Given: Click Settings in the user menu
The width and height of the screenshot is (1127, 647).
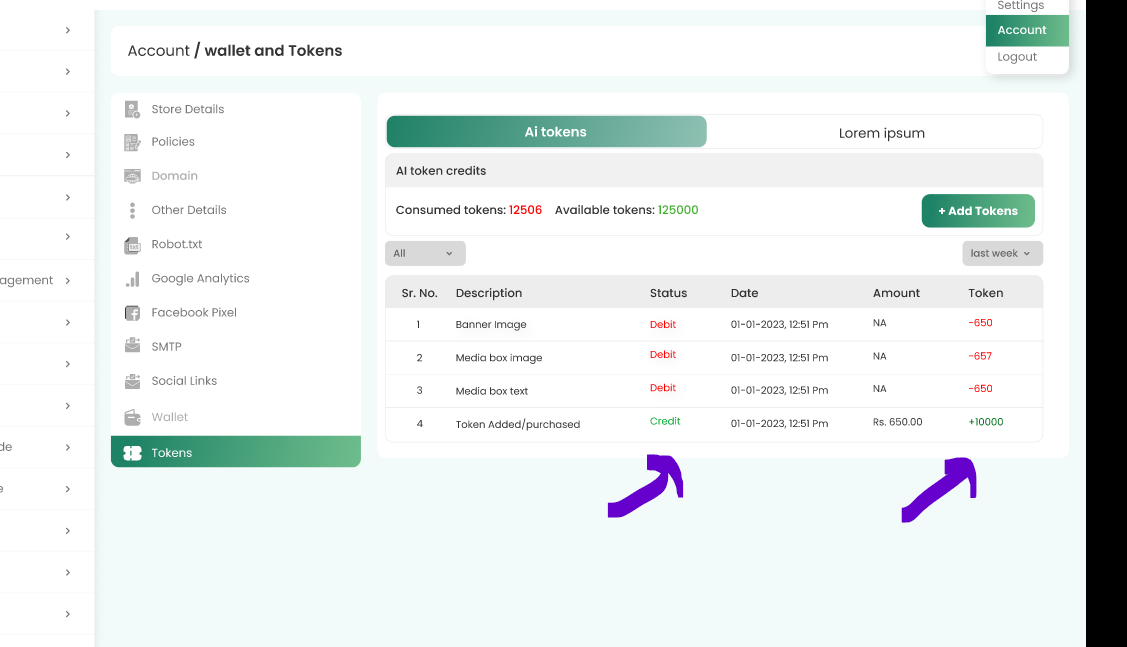Looking at the screenshot, I should 1021,6.
